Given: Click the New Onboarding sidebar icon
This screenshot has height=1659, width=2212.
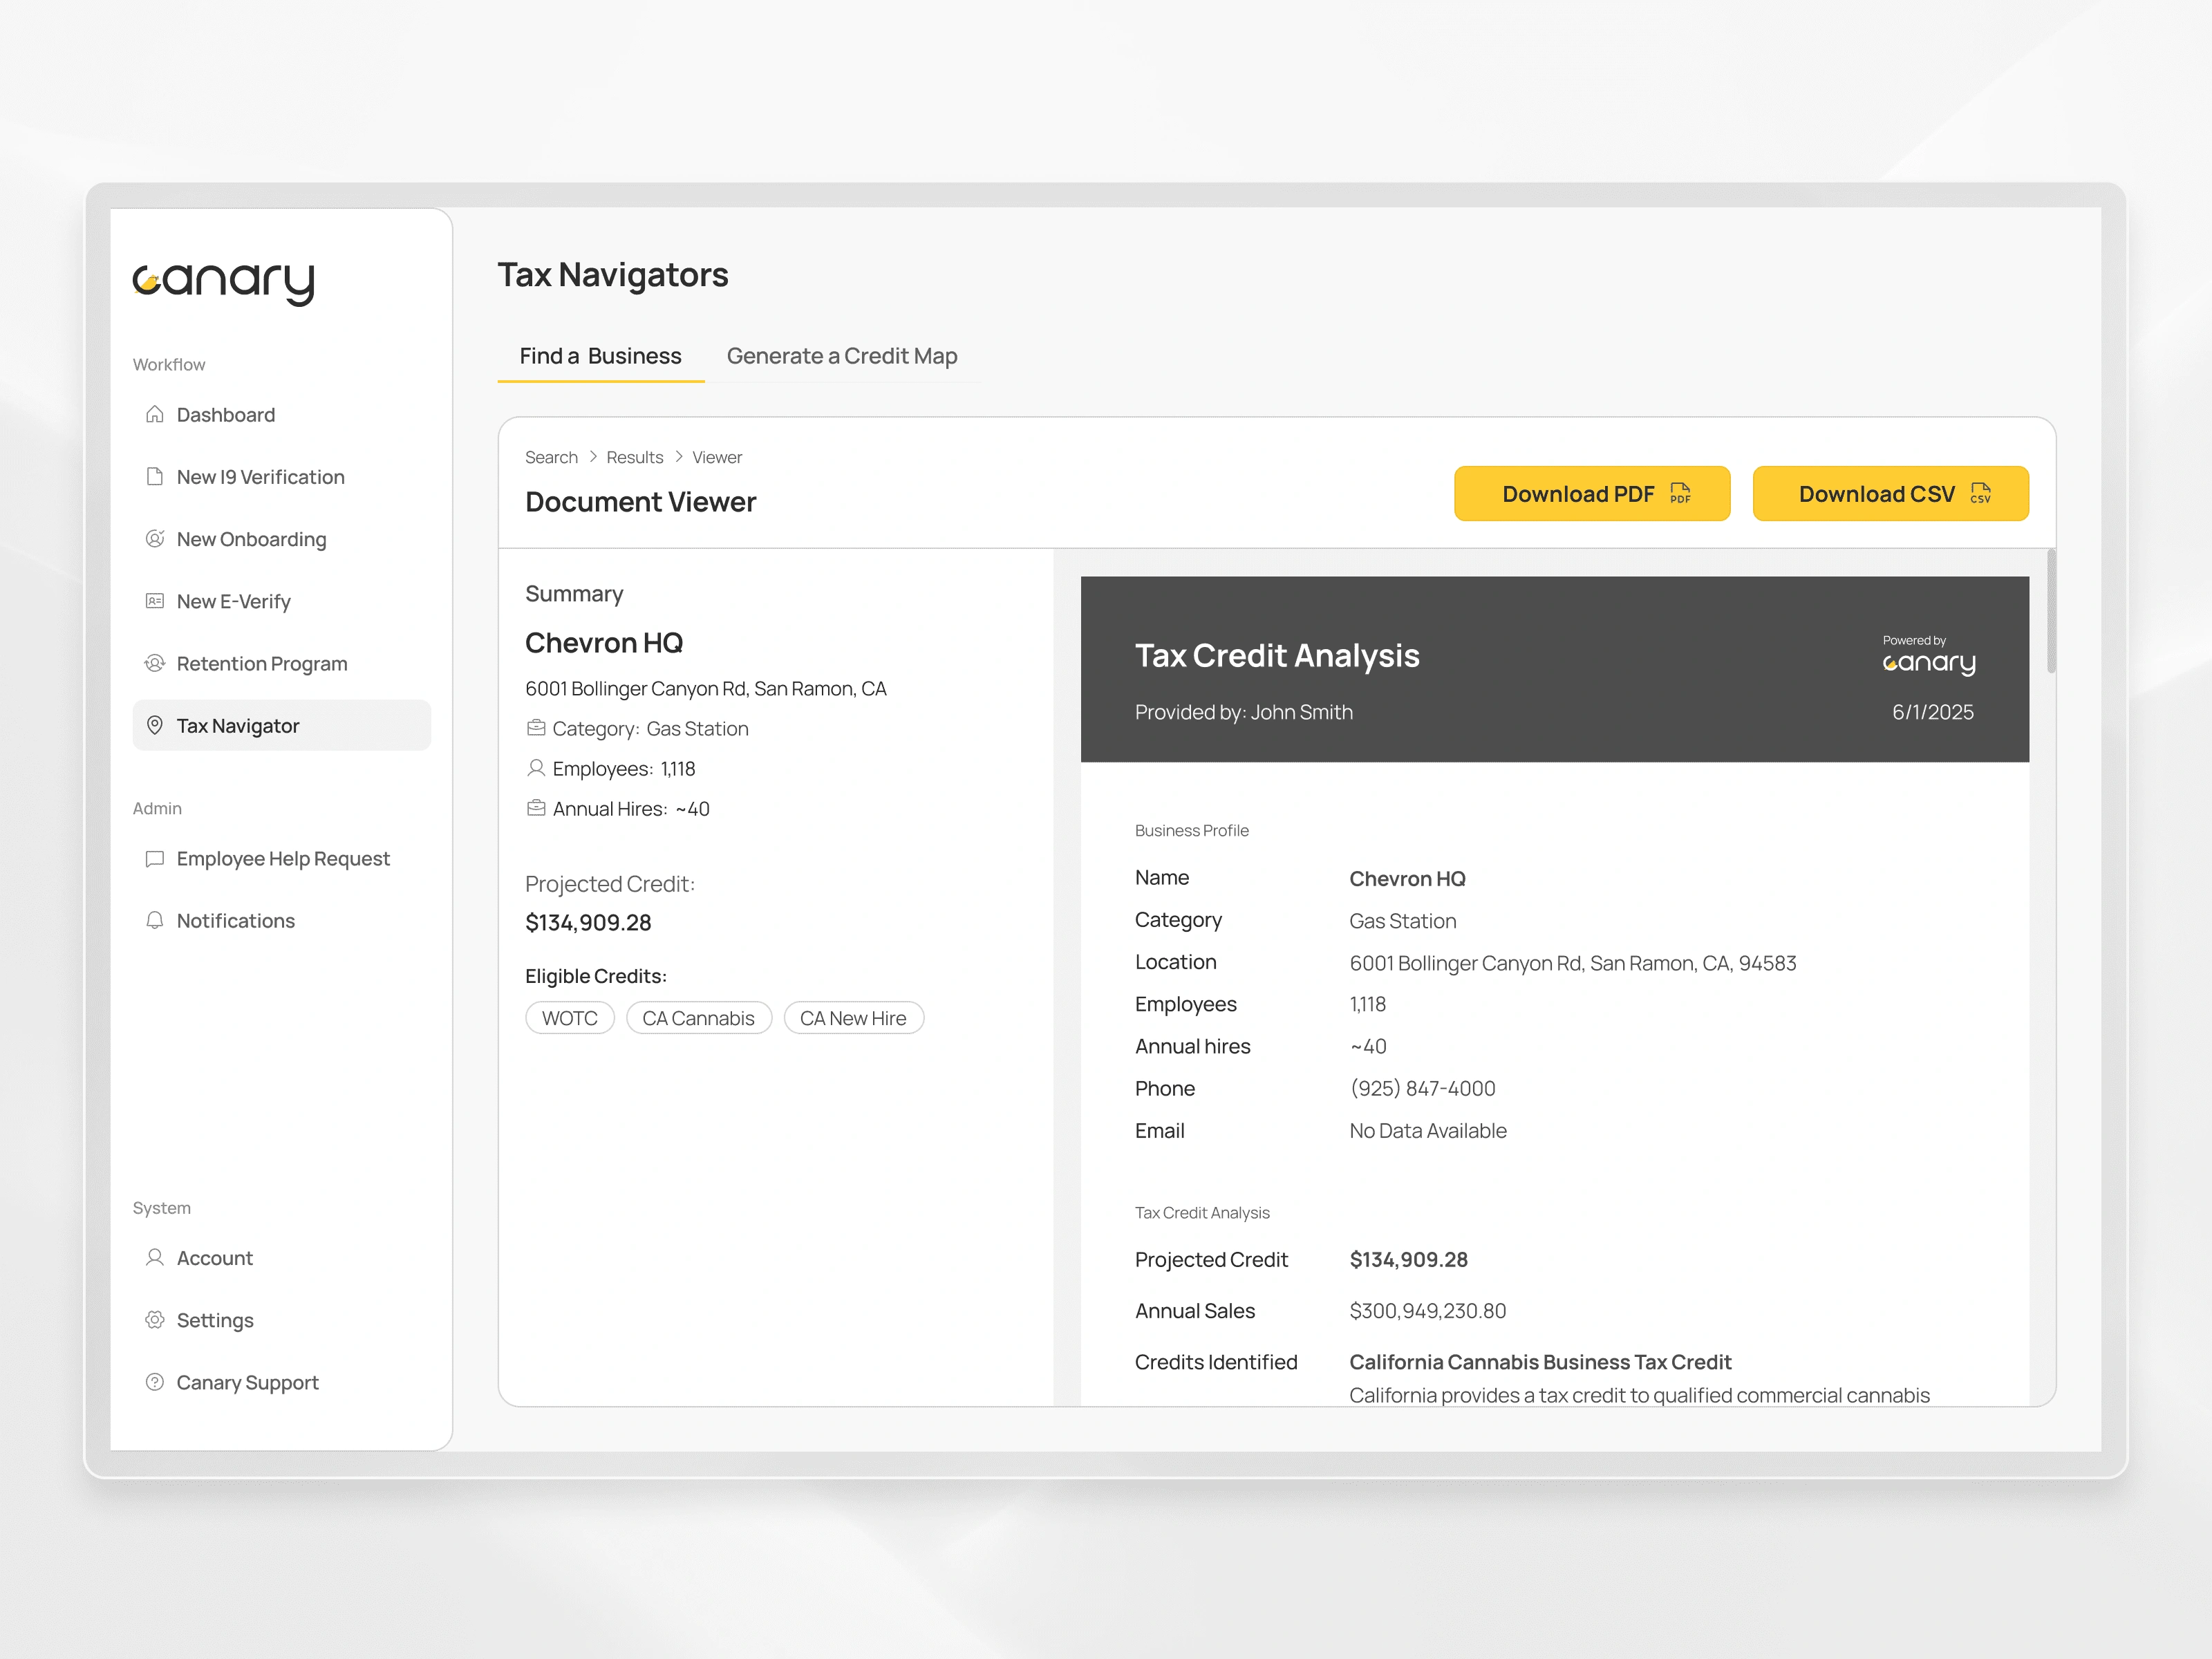Looking at the screenshot, I should [154, 538].
